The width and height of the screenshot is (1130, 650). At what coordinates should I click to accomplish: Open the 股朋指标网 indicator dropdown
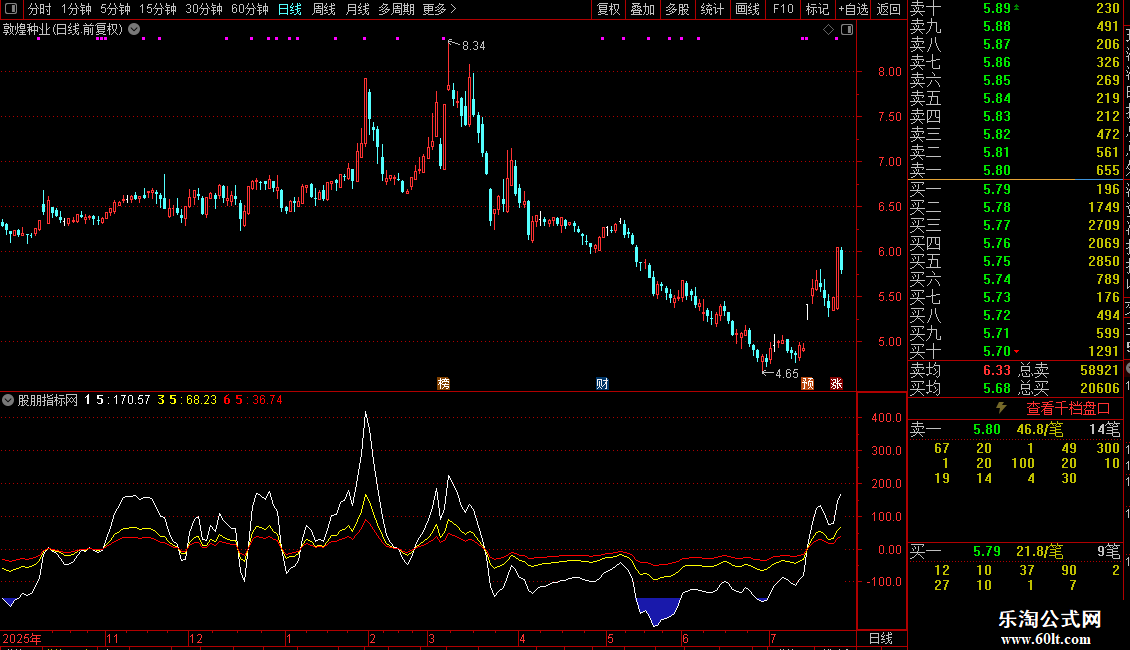[8, 400]
